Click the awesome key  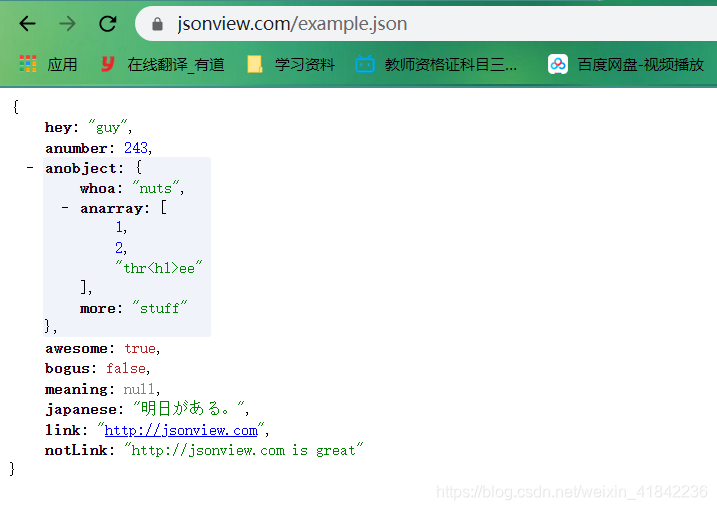tap(76, 349)
